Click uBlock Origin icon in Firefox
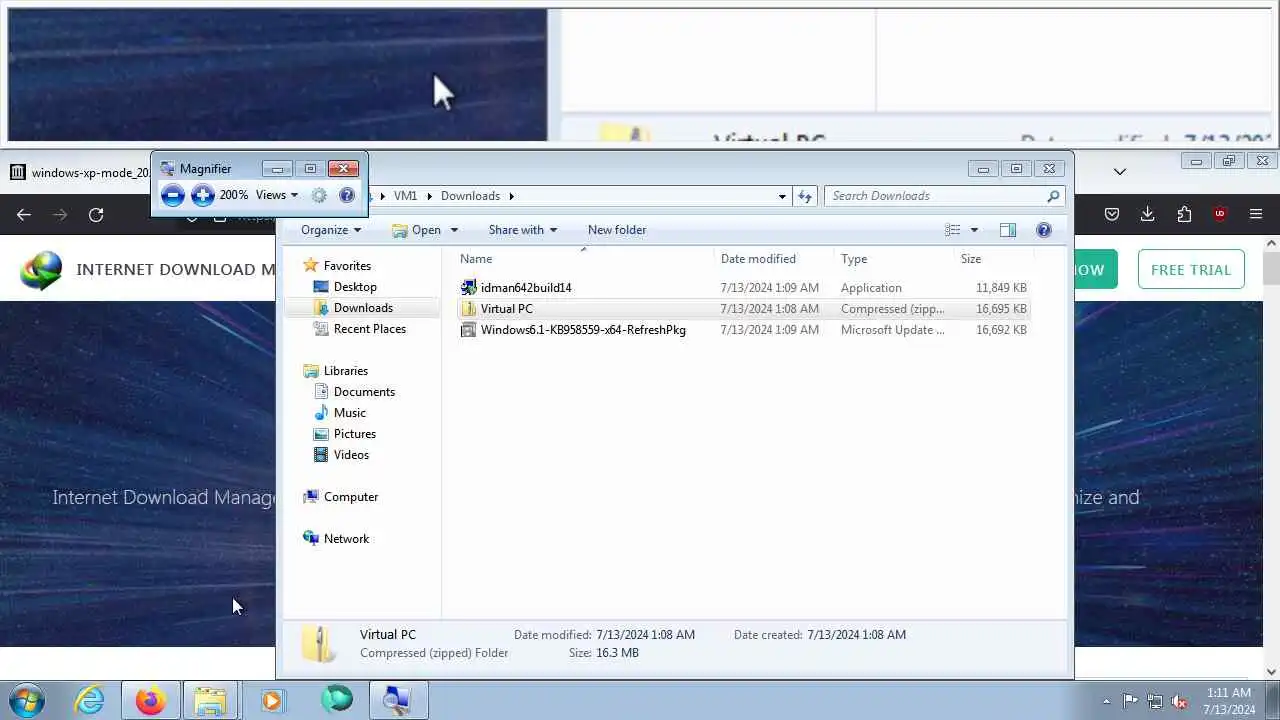This screenshot has height=720, width=1280. (1220, 214)
